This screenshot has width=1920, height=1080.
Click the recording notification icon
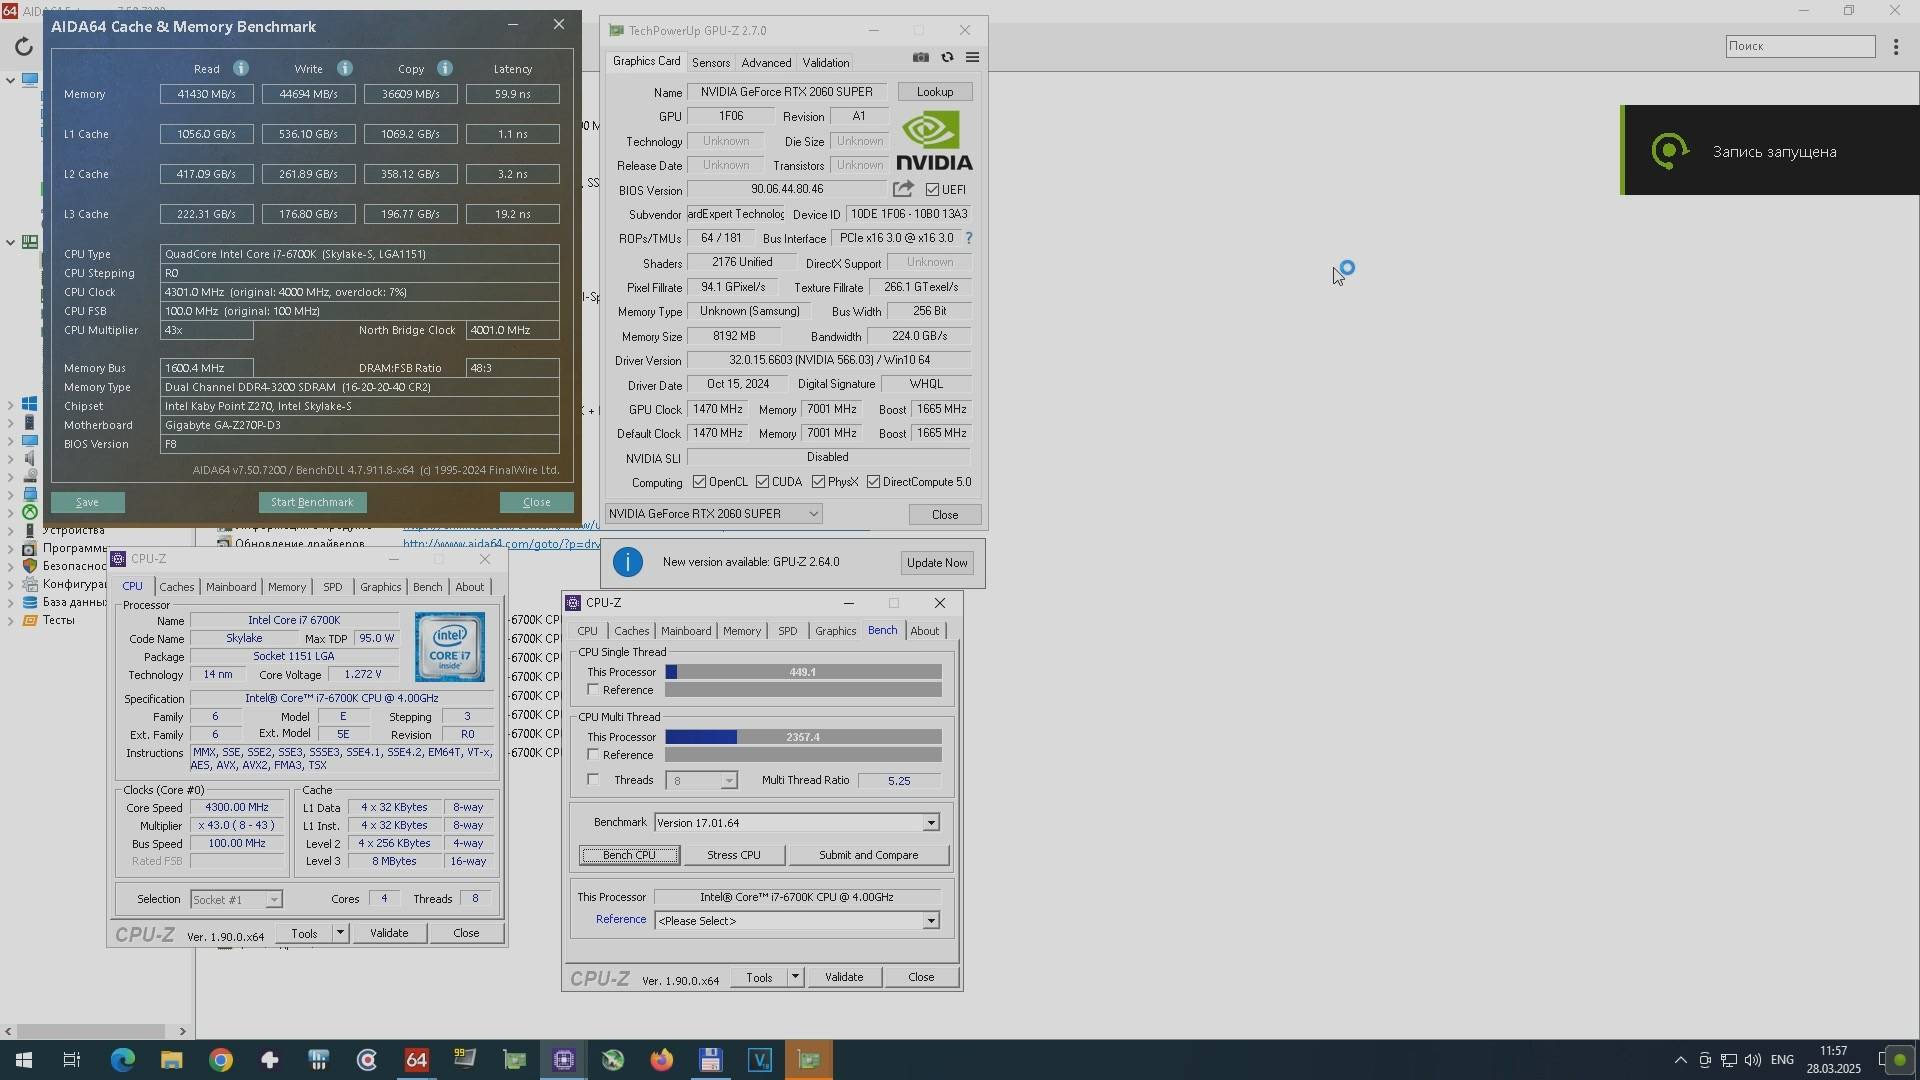(x=1669, y=151)
